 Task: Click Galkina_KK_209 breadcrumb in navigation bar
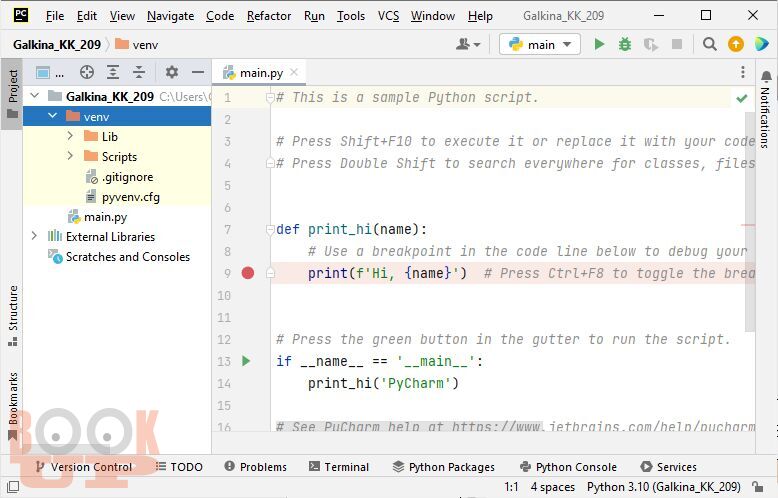(x=57, y=45)
